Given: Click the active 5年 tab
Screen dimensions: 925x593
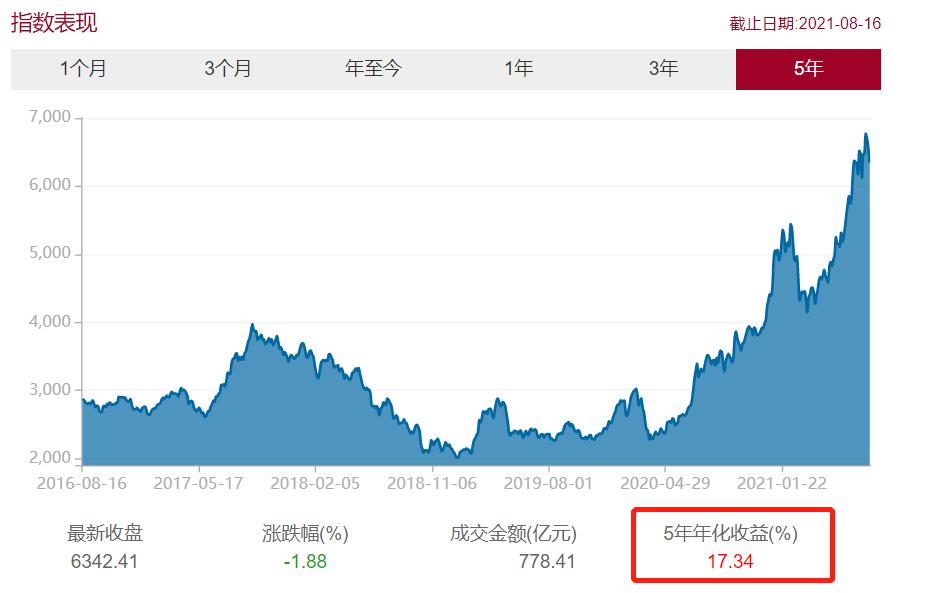Looking at the screenshot, I should point(808,69).
